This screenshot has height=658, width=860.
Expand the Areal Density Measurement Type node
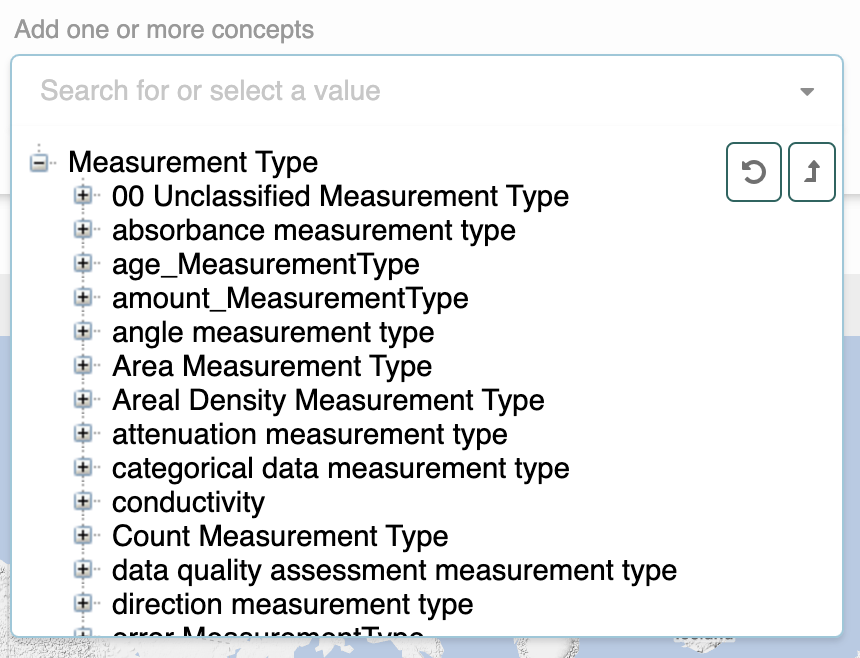click(84, 400)
